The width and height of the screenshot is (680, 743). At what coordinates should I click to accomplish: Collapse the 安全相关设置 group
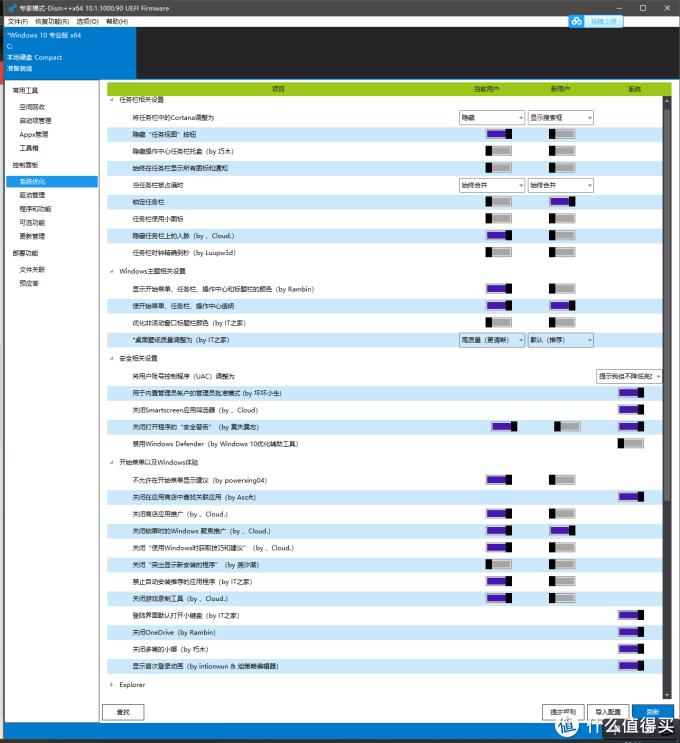tap(112, 358)
